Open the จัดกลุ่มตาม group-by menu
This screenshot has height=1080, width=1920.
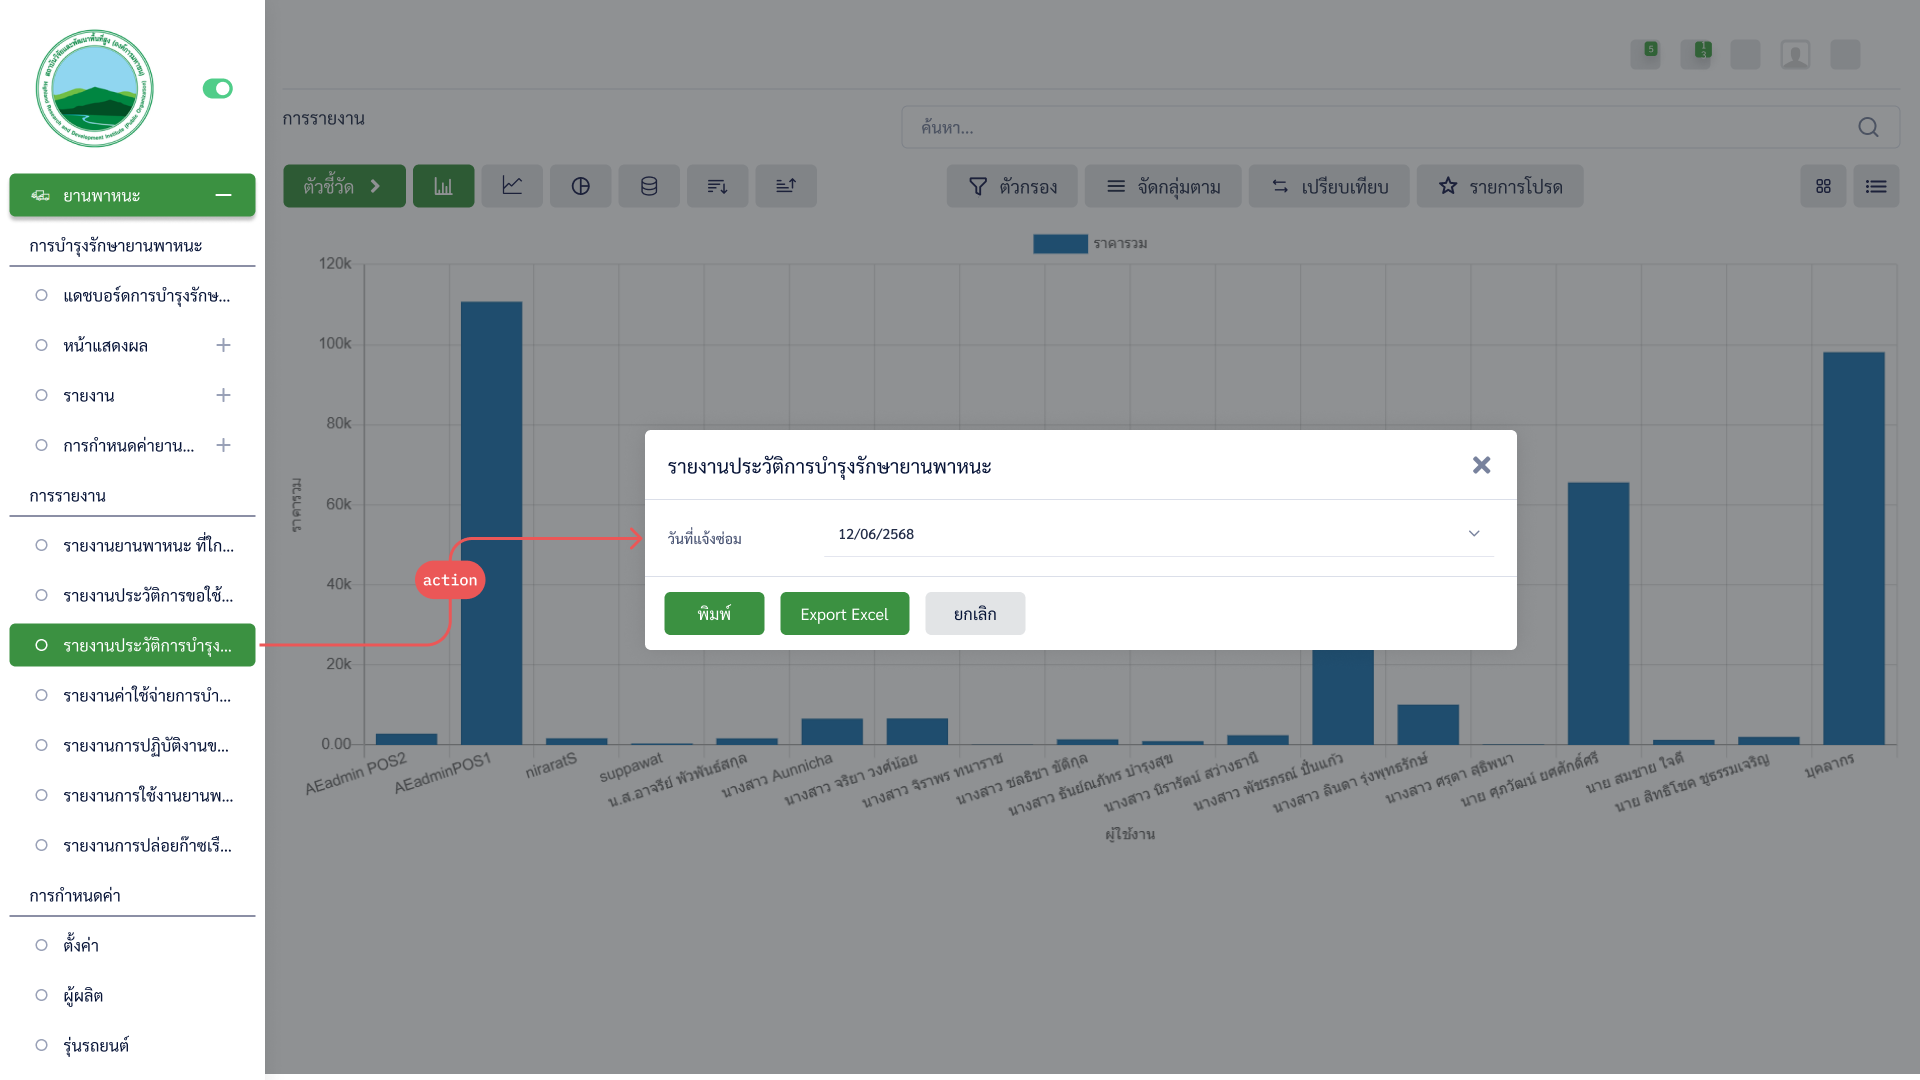coord(1163,186)
